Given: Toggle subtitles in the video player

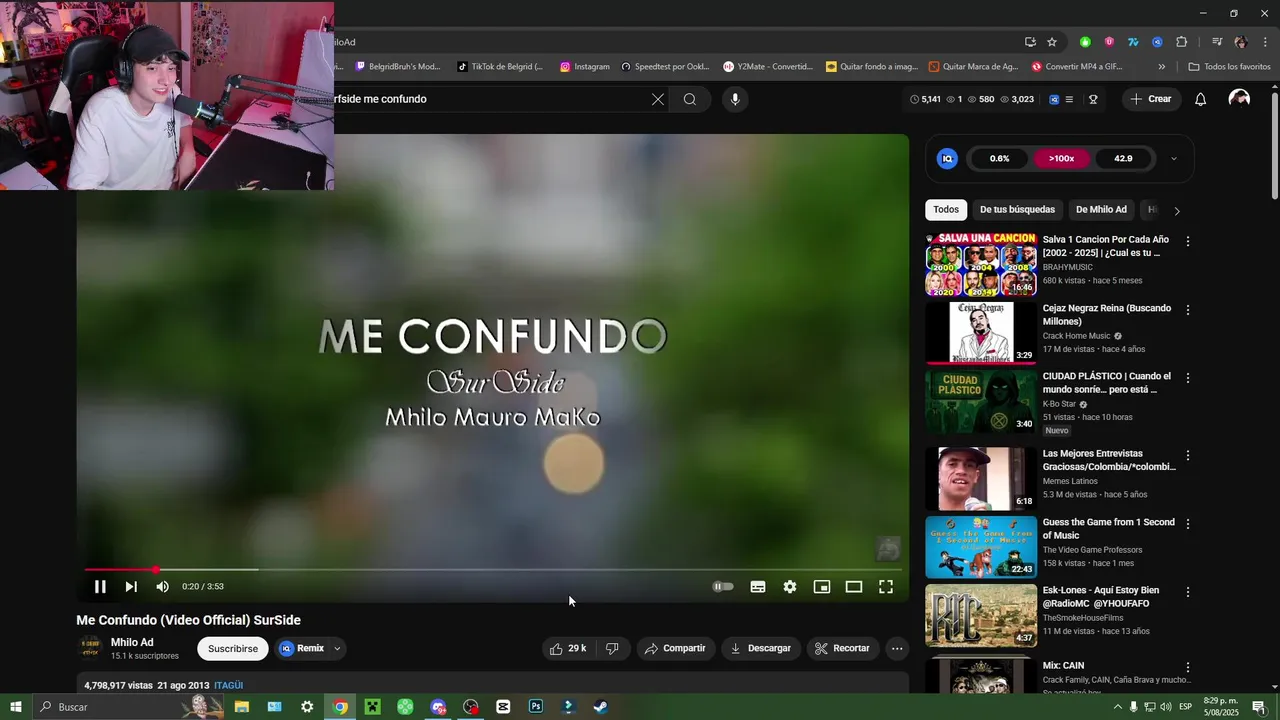Looking at the screenshot, I should 758,587.
